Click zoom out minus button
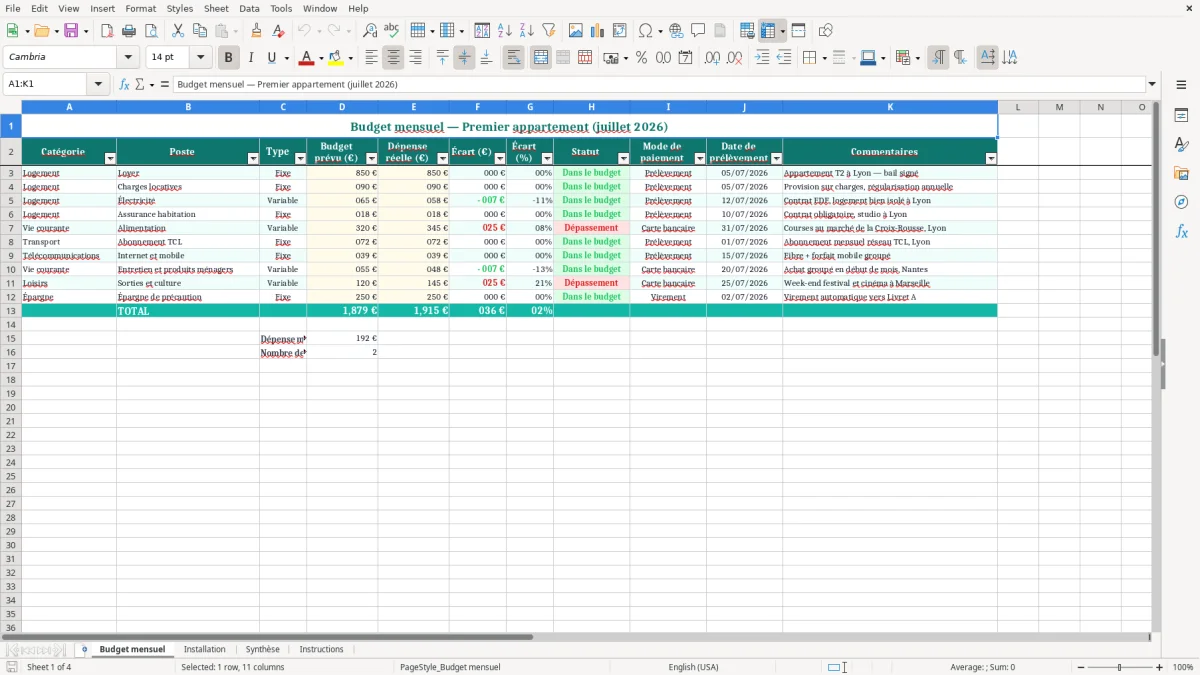Image resolution: width=1200 pixels, height=675 pixels. 1081,667
